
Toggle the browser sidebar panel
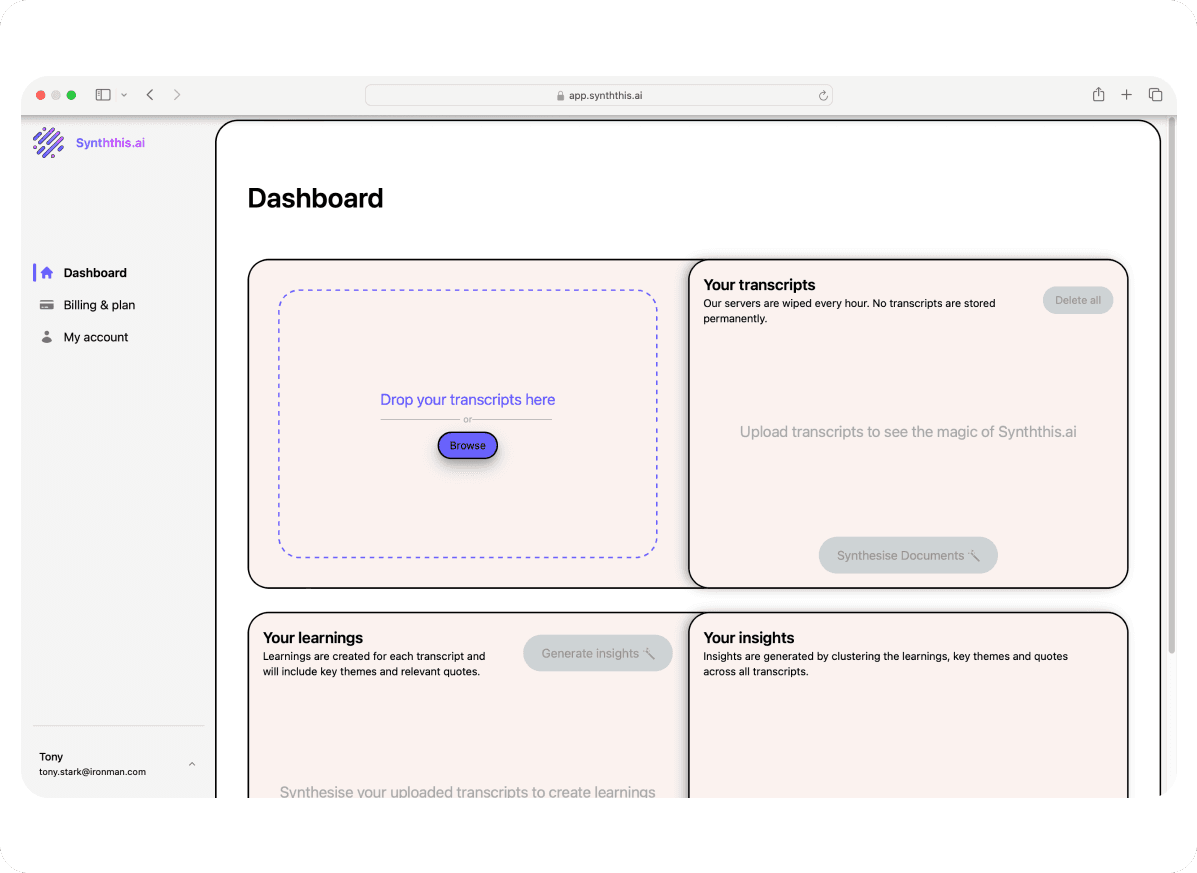103,95
